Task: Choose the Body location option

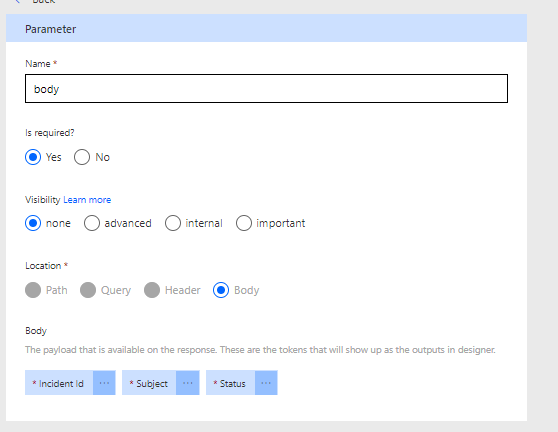Action: pyautogui.click(x=221, y=290)
